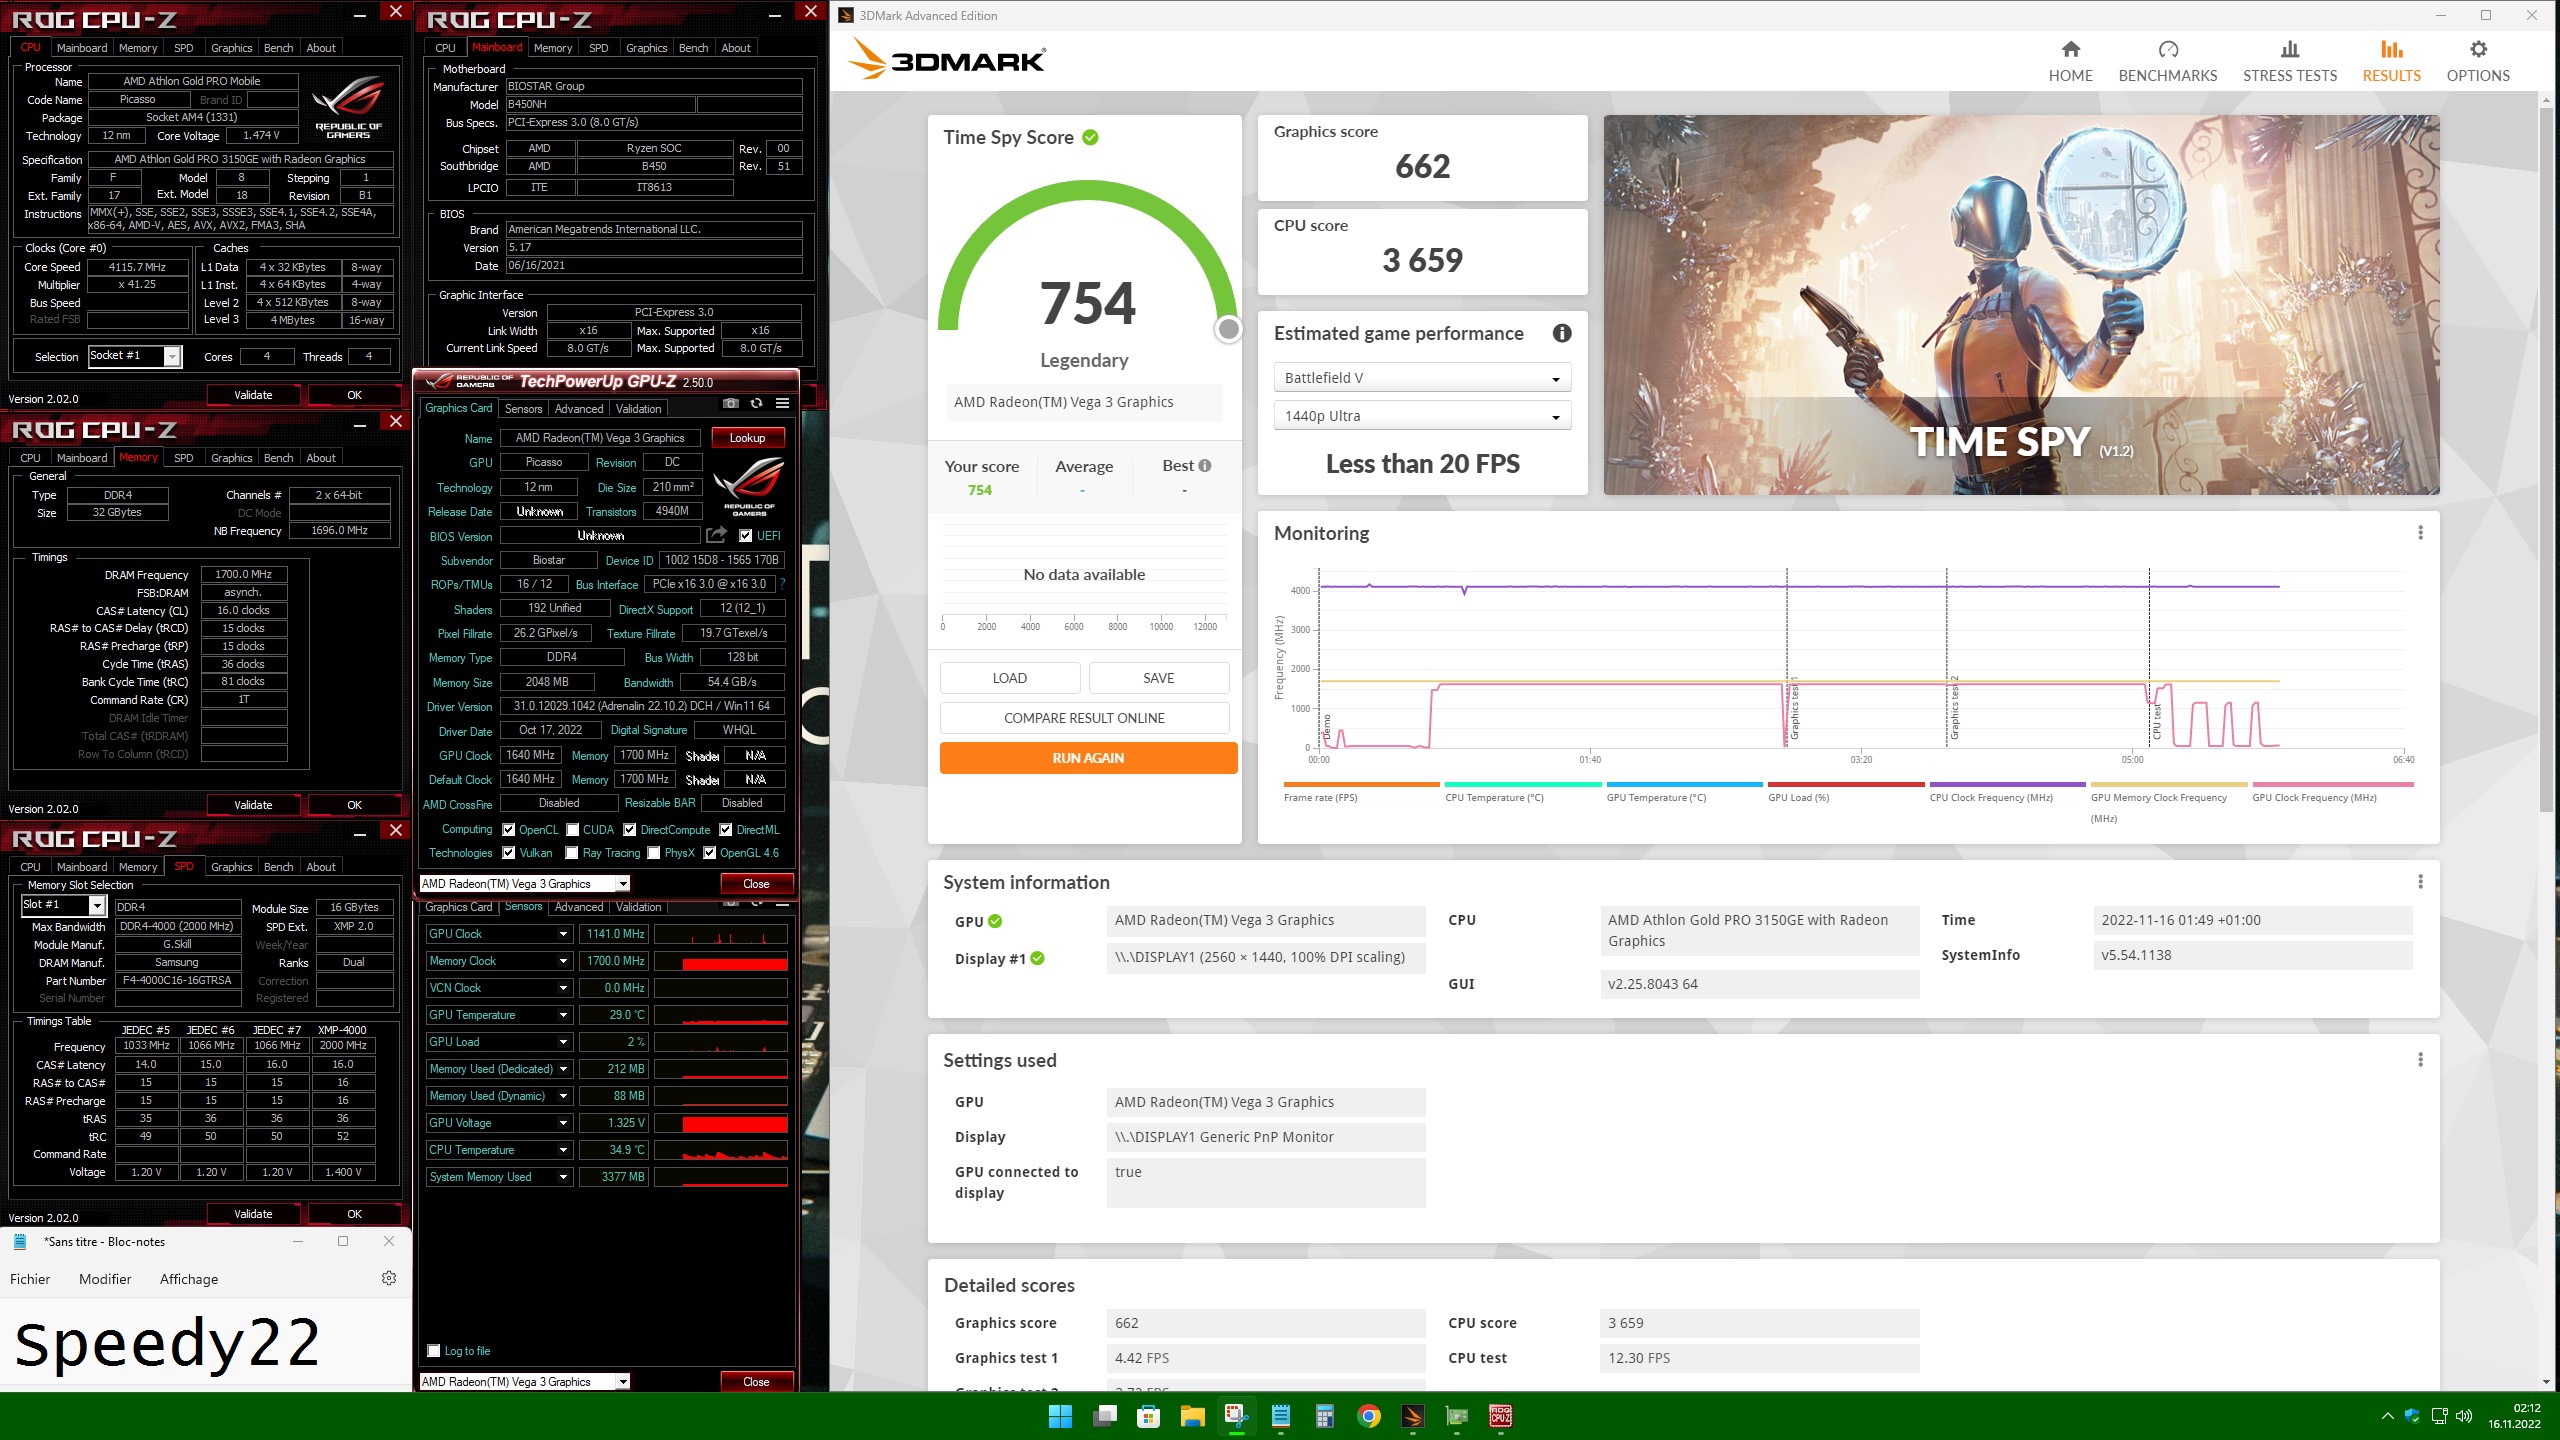Open GPU-Z hamburger menu
Image resolution: width=2560 pixels, height=1440 pixels.
click(783, 403)
